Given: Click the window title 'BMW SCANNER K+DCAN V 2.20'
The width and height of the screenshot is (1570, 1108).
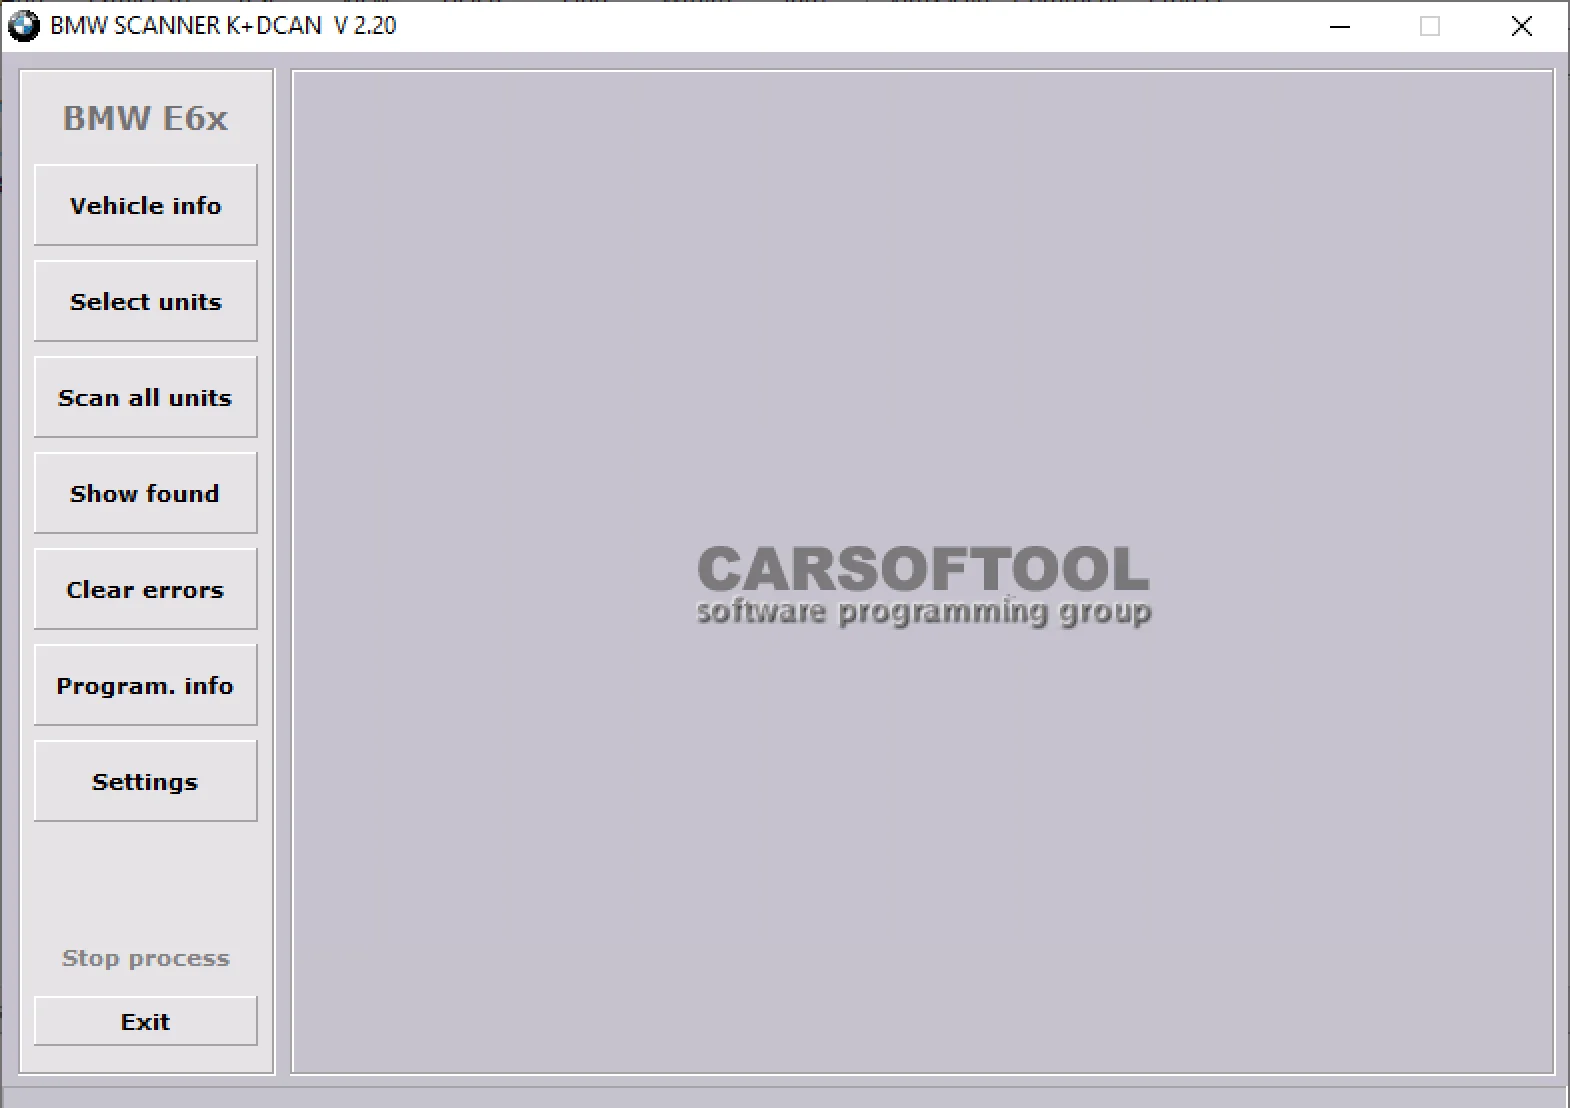Looking at the screenshot, I should coord(223,26).
